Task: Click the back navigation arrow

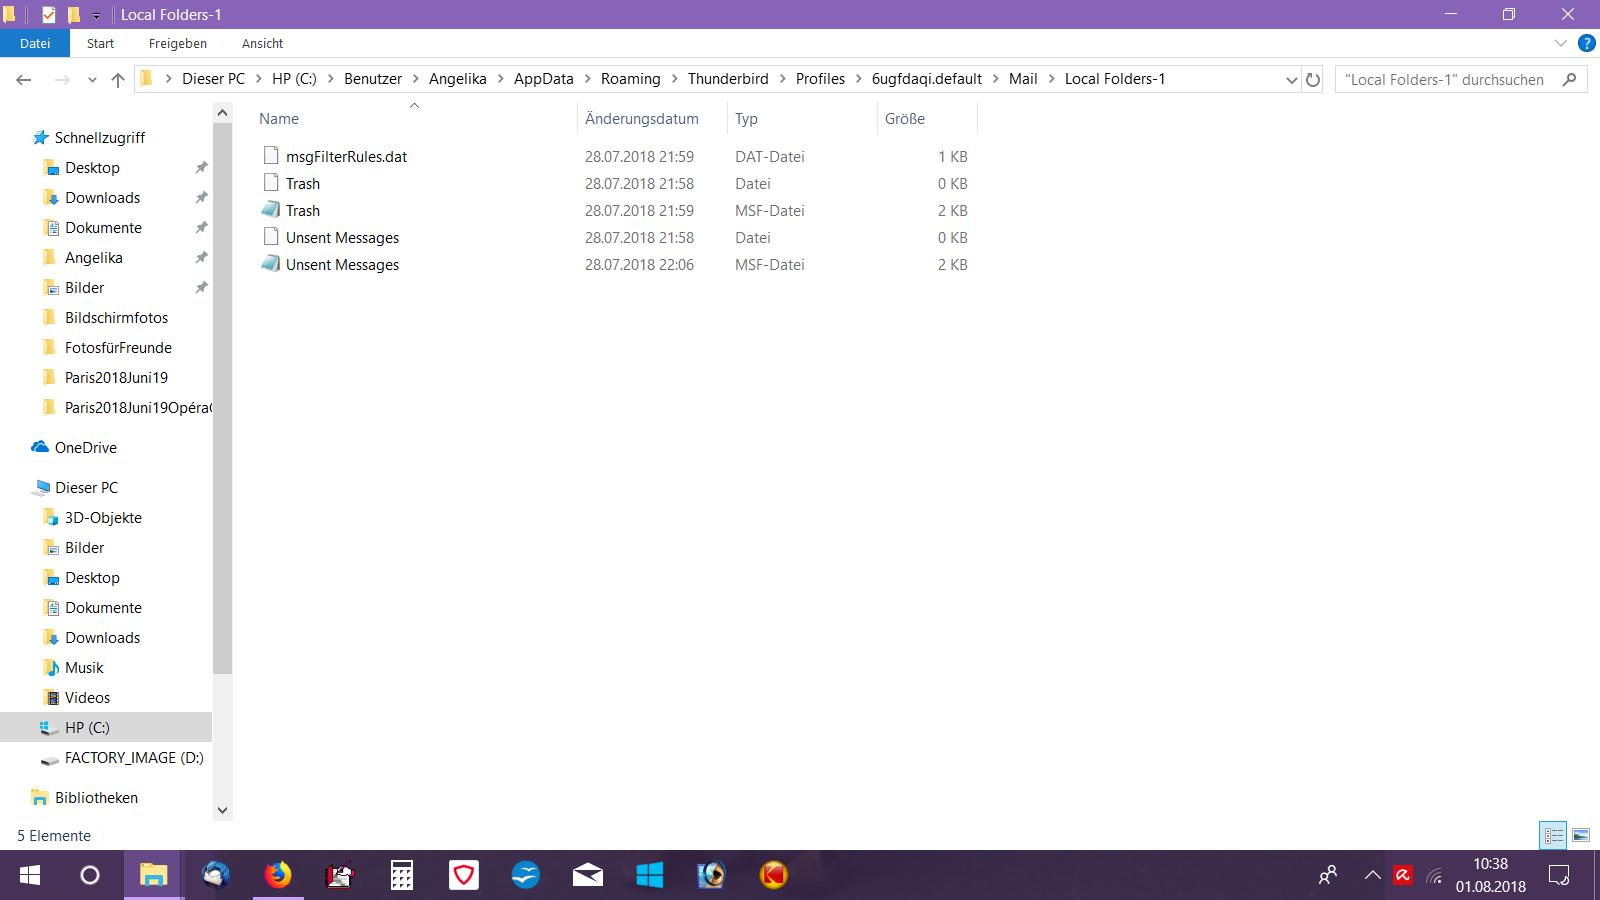Action: pos(24,80)
